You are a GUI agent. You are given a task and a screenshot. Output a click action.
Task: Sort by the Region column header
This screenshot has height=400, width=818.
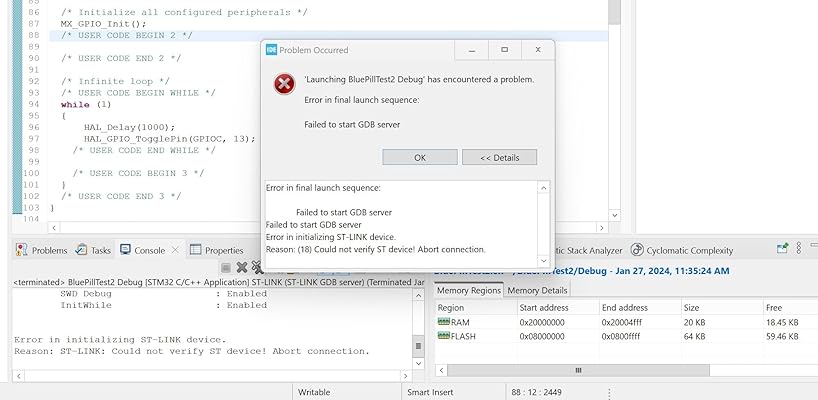tap(475, 308)
